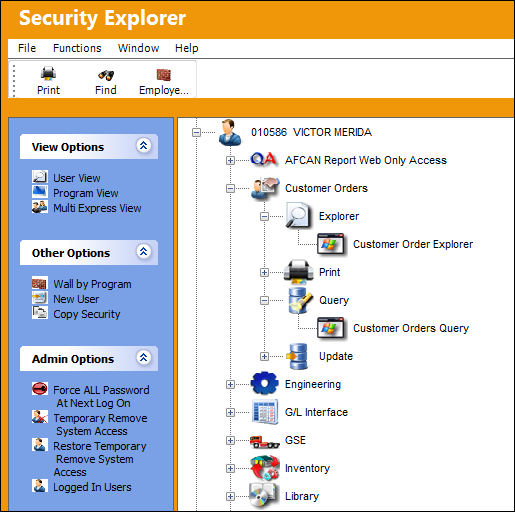
Task: Click the Wall by Program link
Action: click(x=92, y=284)
